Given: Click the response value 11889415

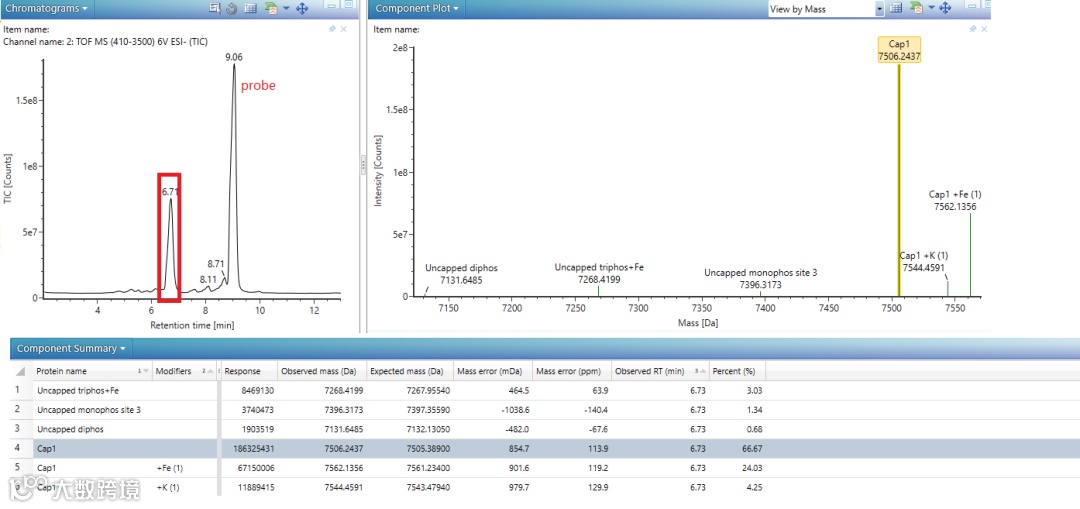Looking at the screenshot, I should [254, 488].
